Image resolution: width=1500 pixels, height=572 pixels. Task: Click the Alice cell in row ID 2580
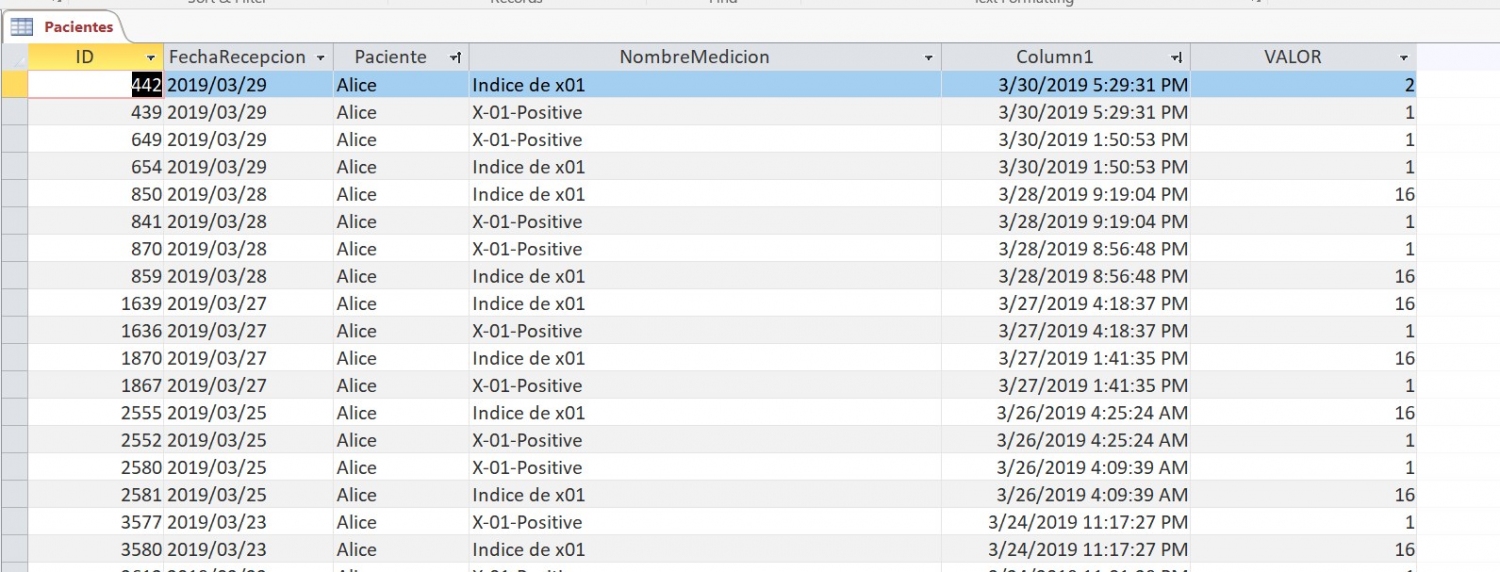(x=401, y=467)
